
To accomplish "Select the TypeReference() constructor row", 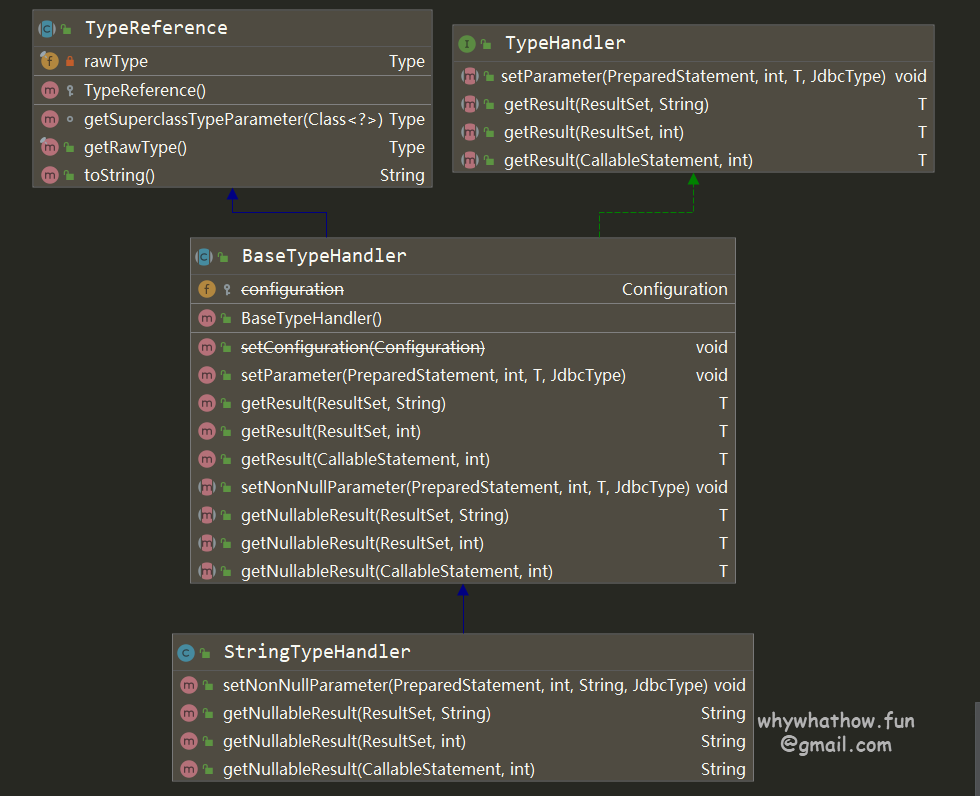I will click(x=145, y=91).
